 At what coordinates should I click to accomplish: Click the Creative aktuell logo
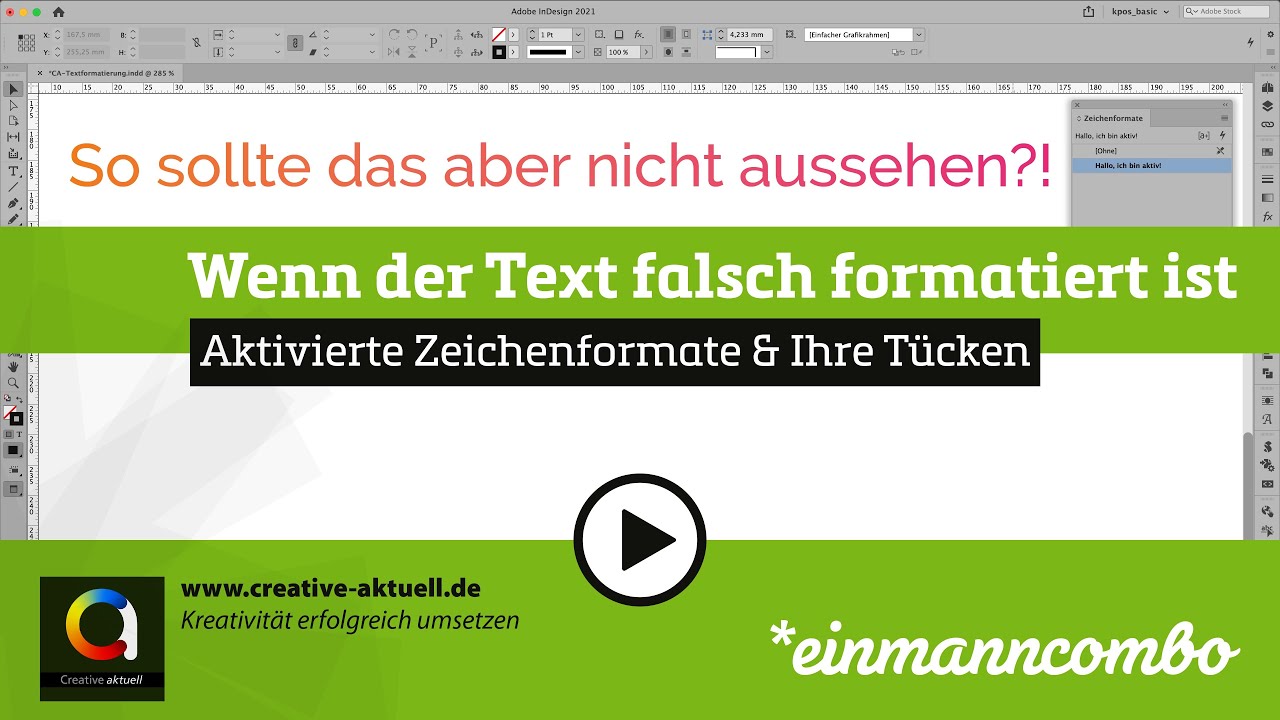102,638
